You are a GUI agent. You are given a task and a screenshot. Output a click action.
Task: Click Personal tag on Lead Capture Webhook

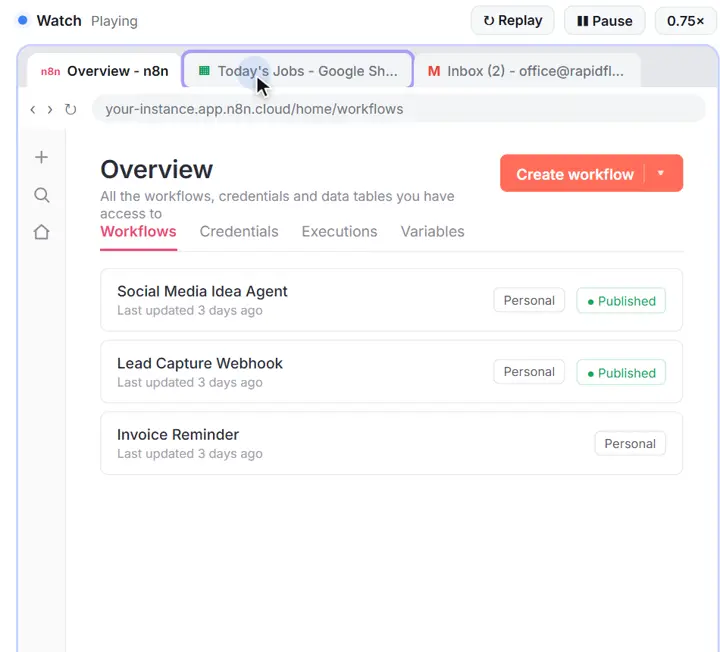click(x=529, y=372)
